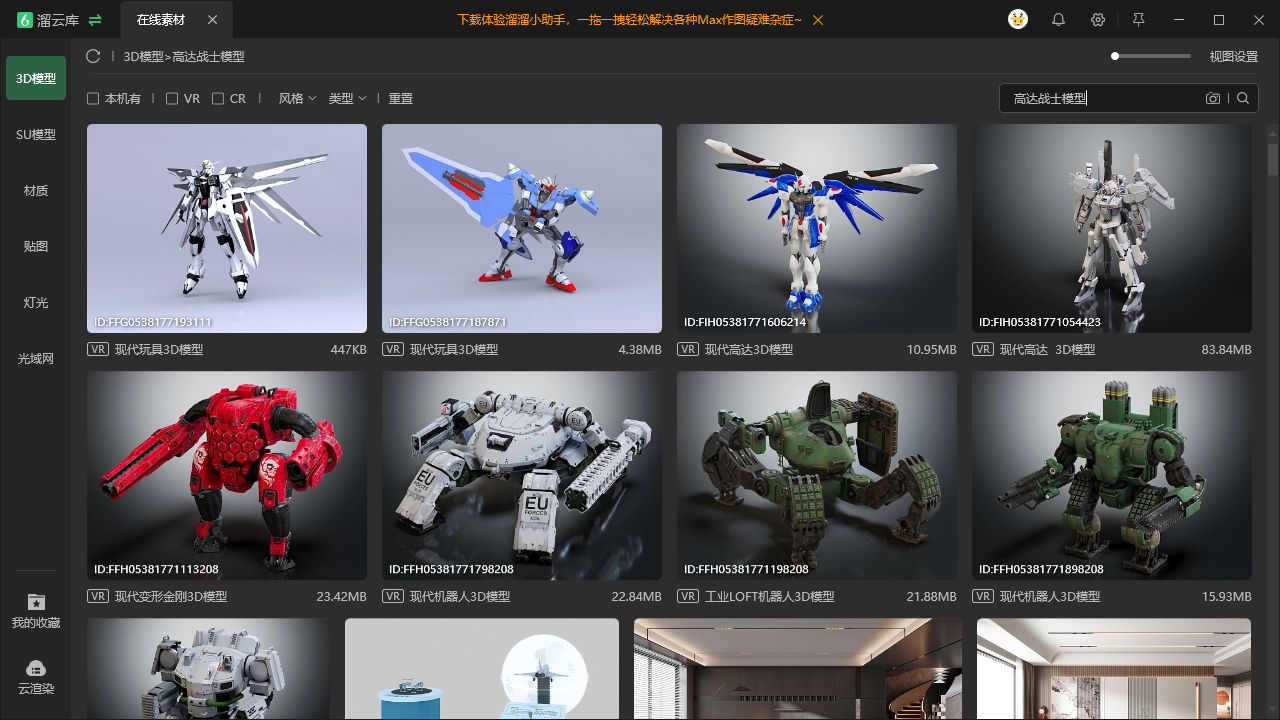Viewport: 1280px width, 720px height.
Task: Open thumbnail ID:FFG0538177193111
Action: click(x=227, y=228)
